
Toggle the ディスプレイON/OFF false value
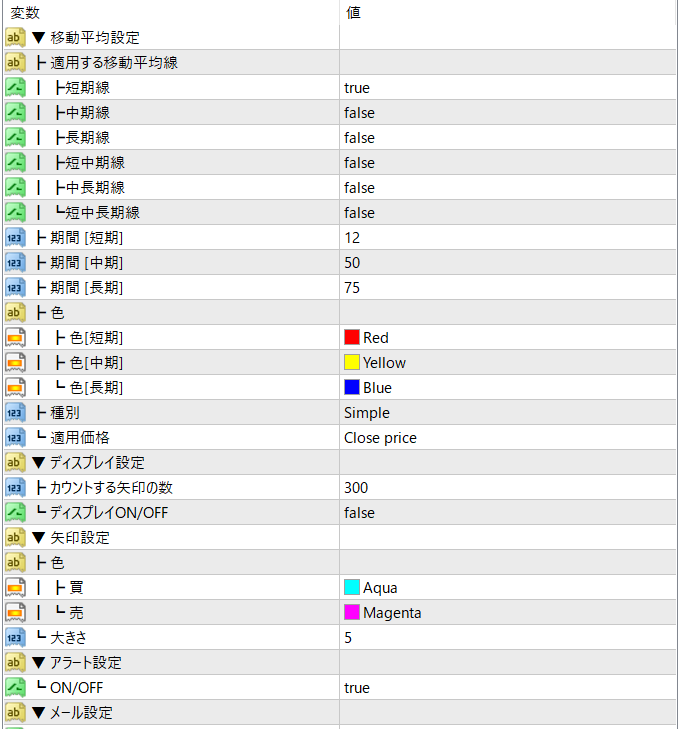point(359,513)
